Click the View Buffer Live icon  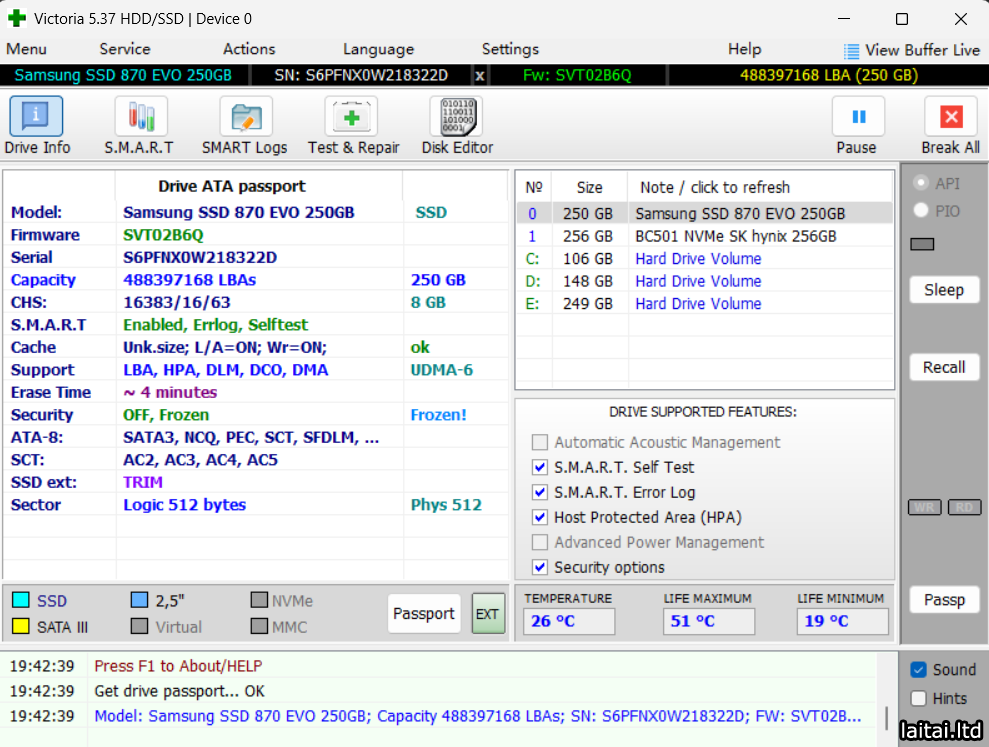(x=851, y=51)
